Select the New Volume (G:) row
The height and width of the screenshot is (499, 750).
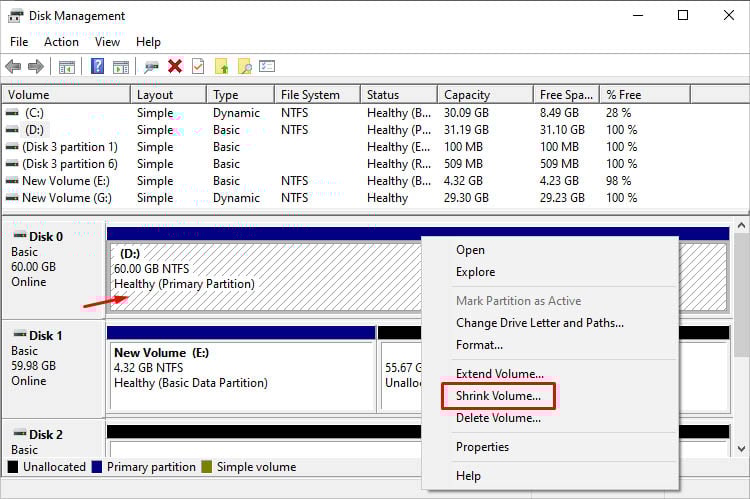pyautogui.click(x=66, y=198)
